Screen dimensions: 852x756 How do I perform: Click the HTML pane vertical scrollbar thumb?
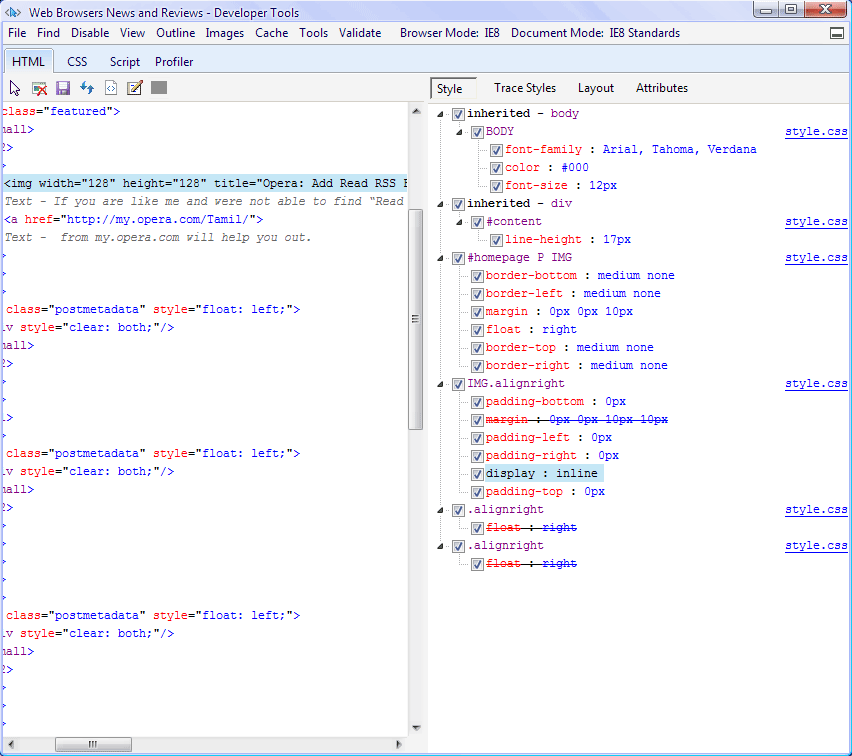click(x=416, y=320)
